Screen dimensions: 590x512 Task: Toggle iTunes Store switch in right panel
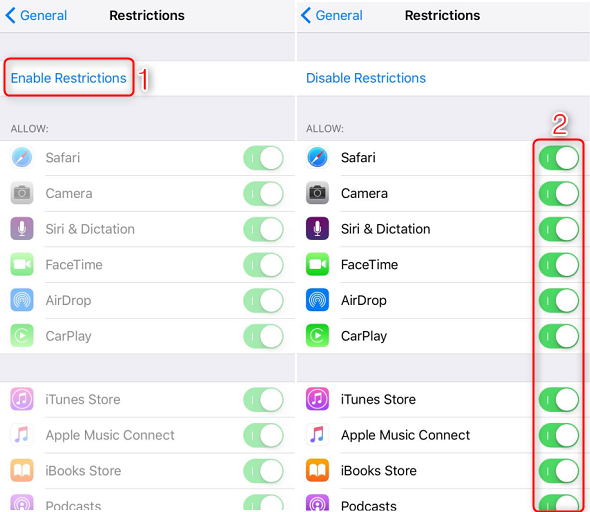(559, 400)
